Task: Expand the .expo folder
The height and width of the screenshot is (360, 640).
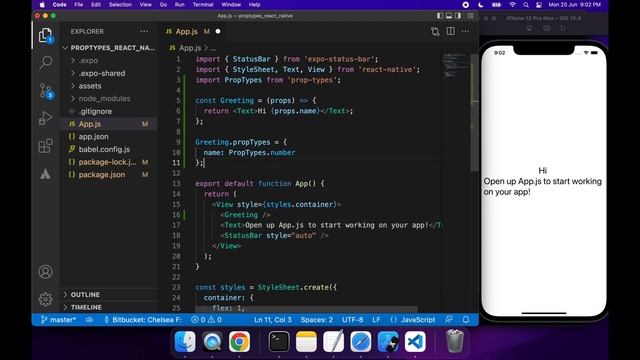Action: (109, 60)
